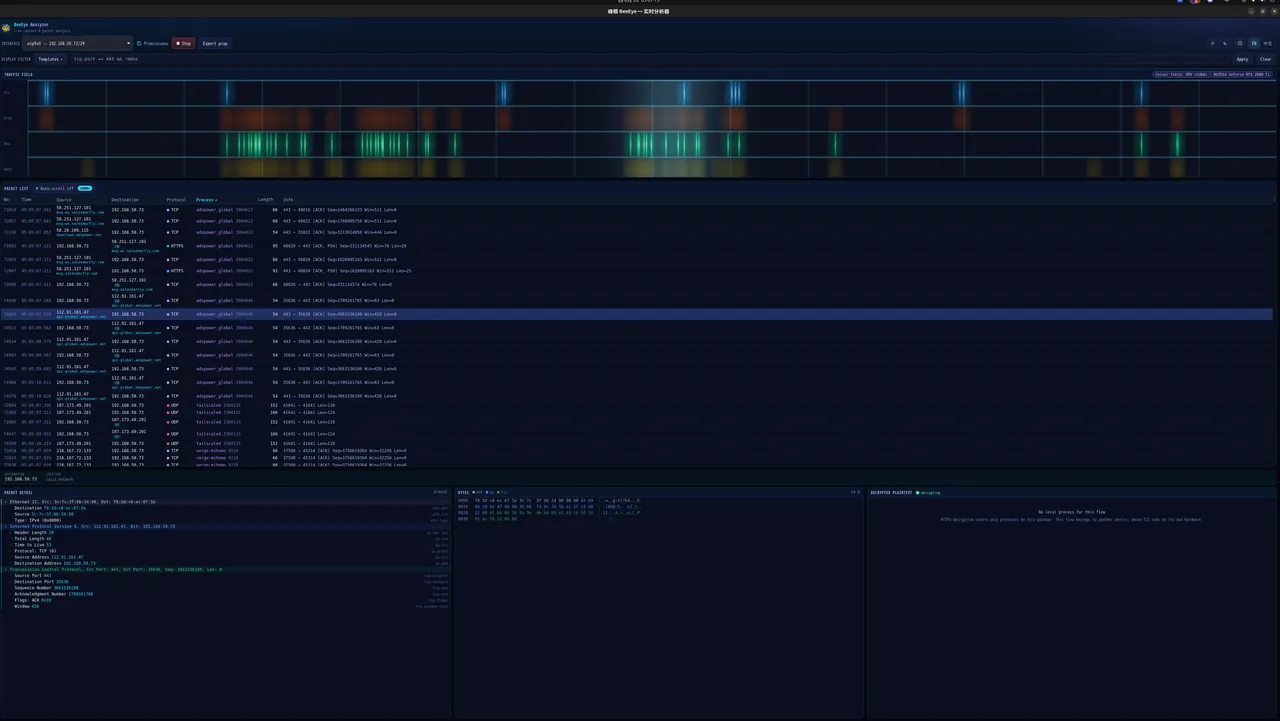
Task: Clear the display filter
Action: coord(1265,59)
